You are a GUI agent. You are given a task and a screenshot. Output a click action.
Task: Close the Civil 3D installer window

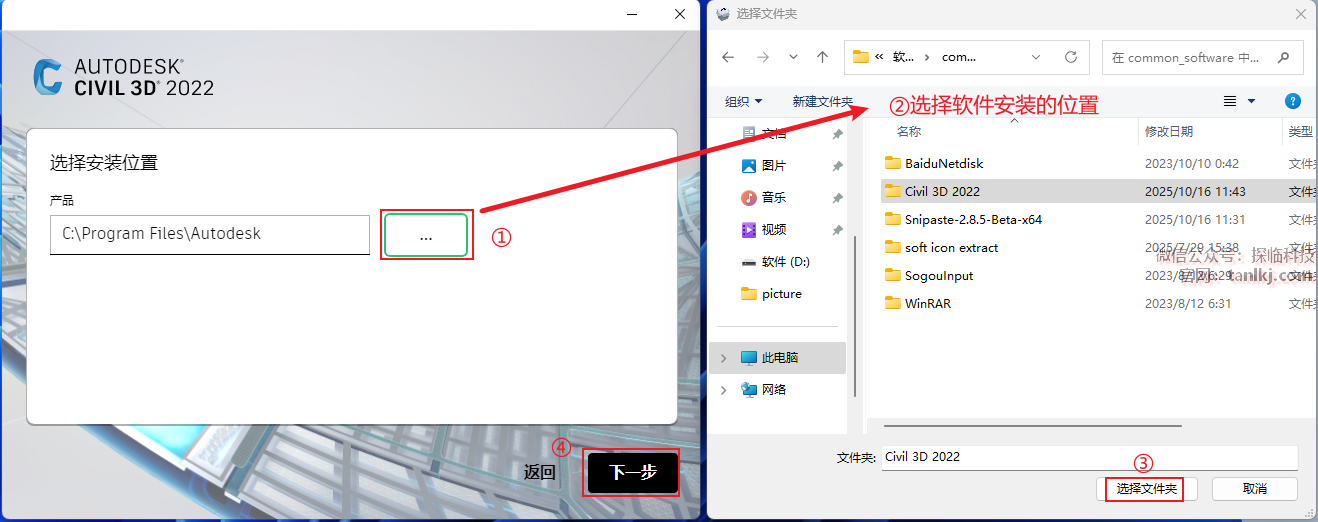(x=680, y=14)
